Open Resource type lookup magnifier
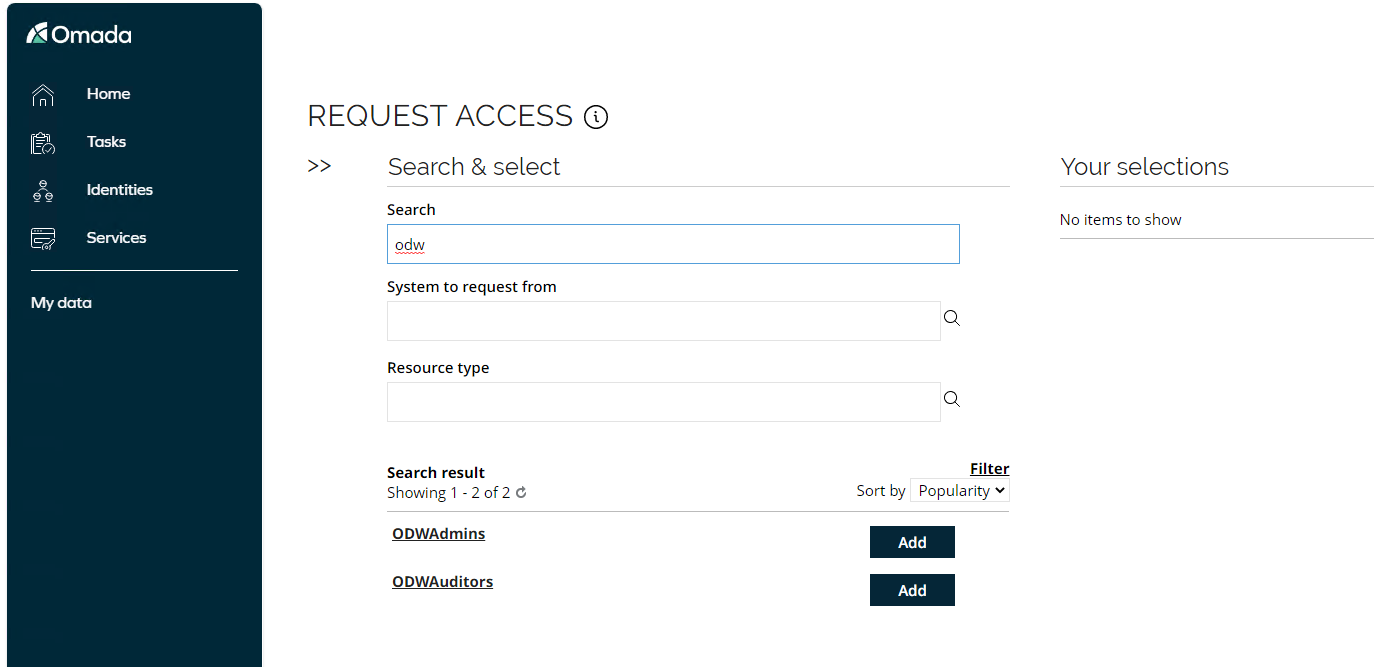Viewport: 1374px width, 667px height. pyautogui.click(x=952, y=399)
